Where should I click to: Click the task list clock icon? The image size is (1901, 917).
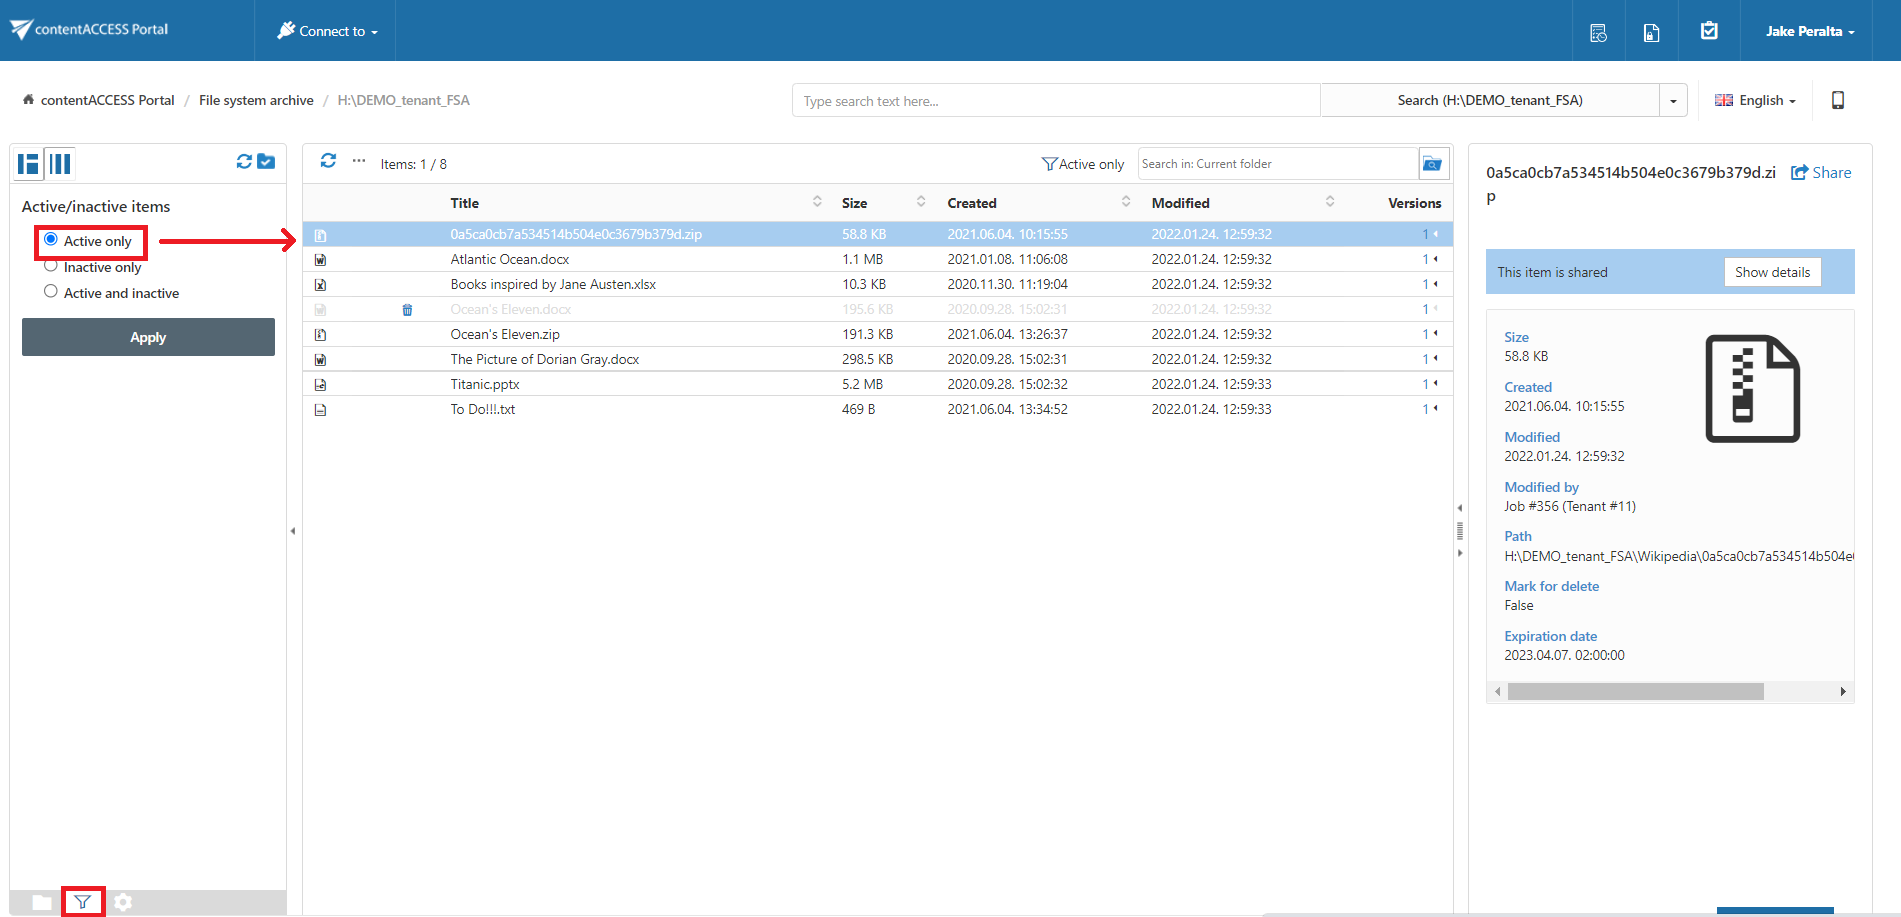(x=1598, y=32)
